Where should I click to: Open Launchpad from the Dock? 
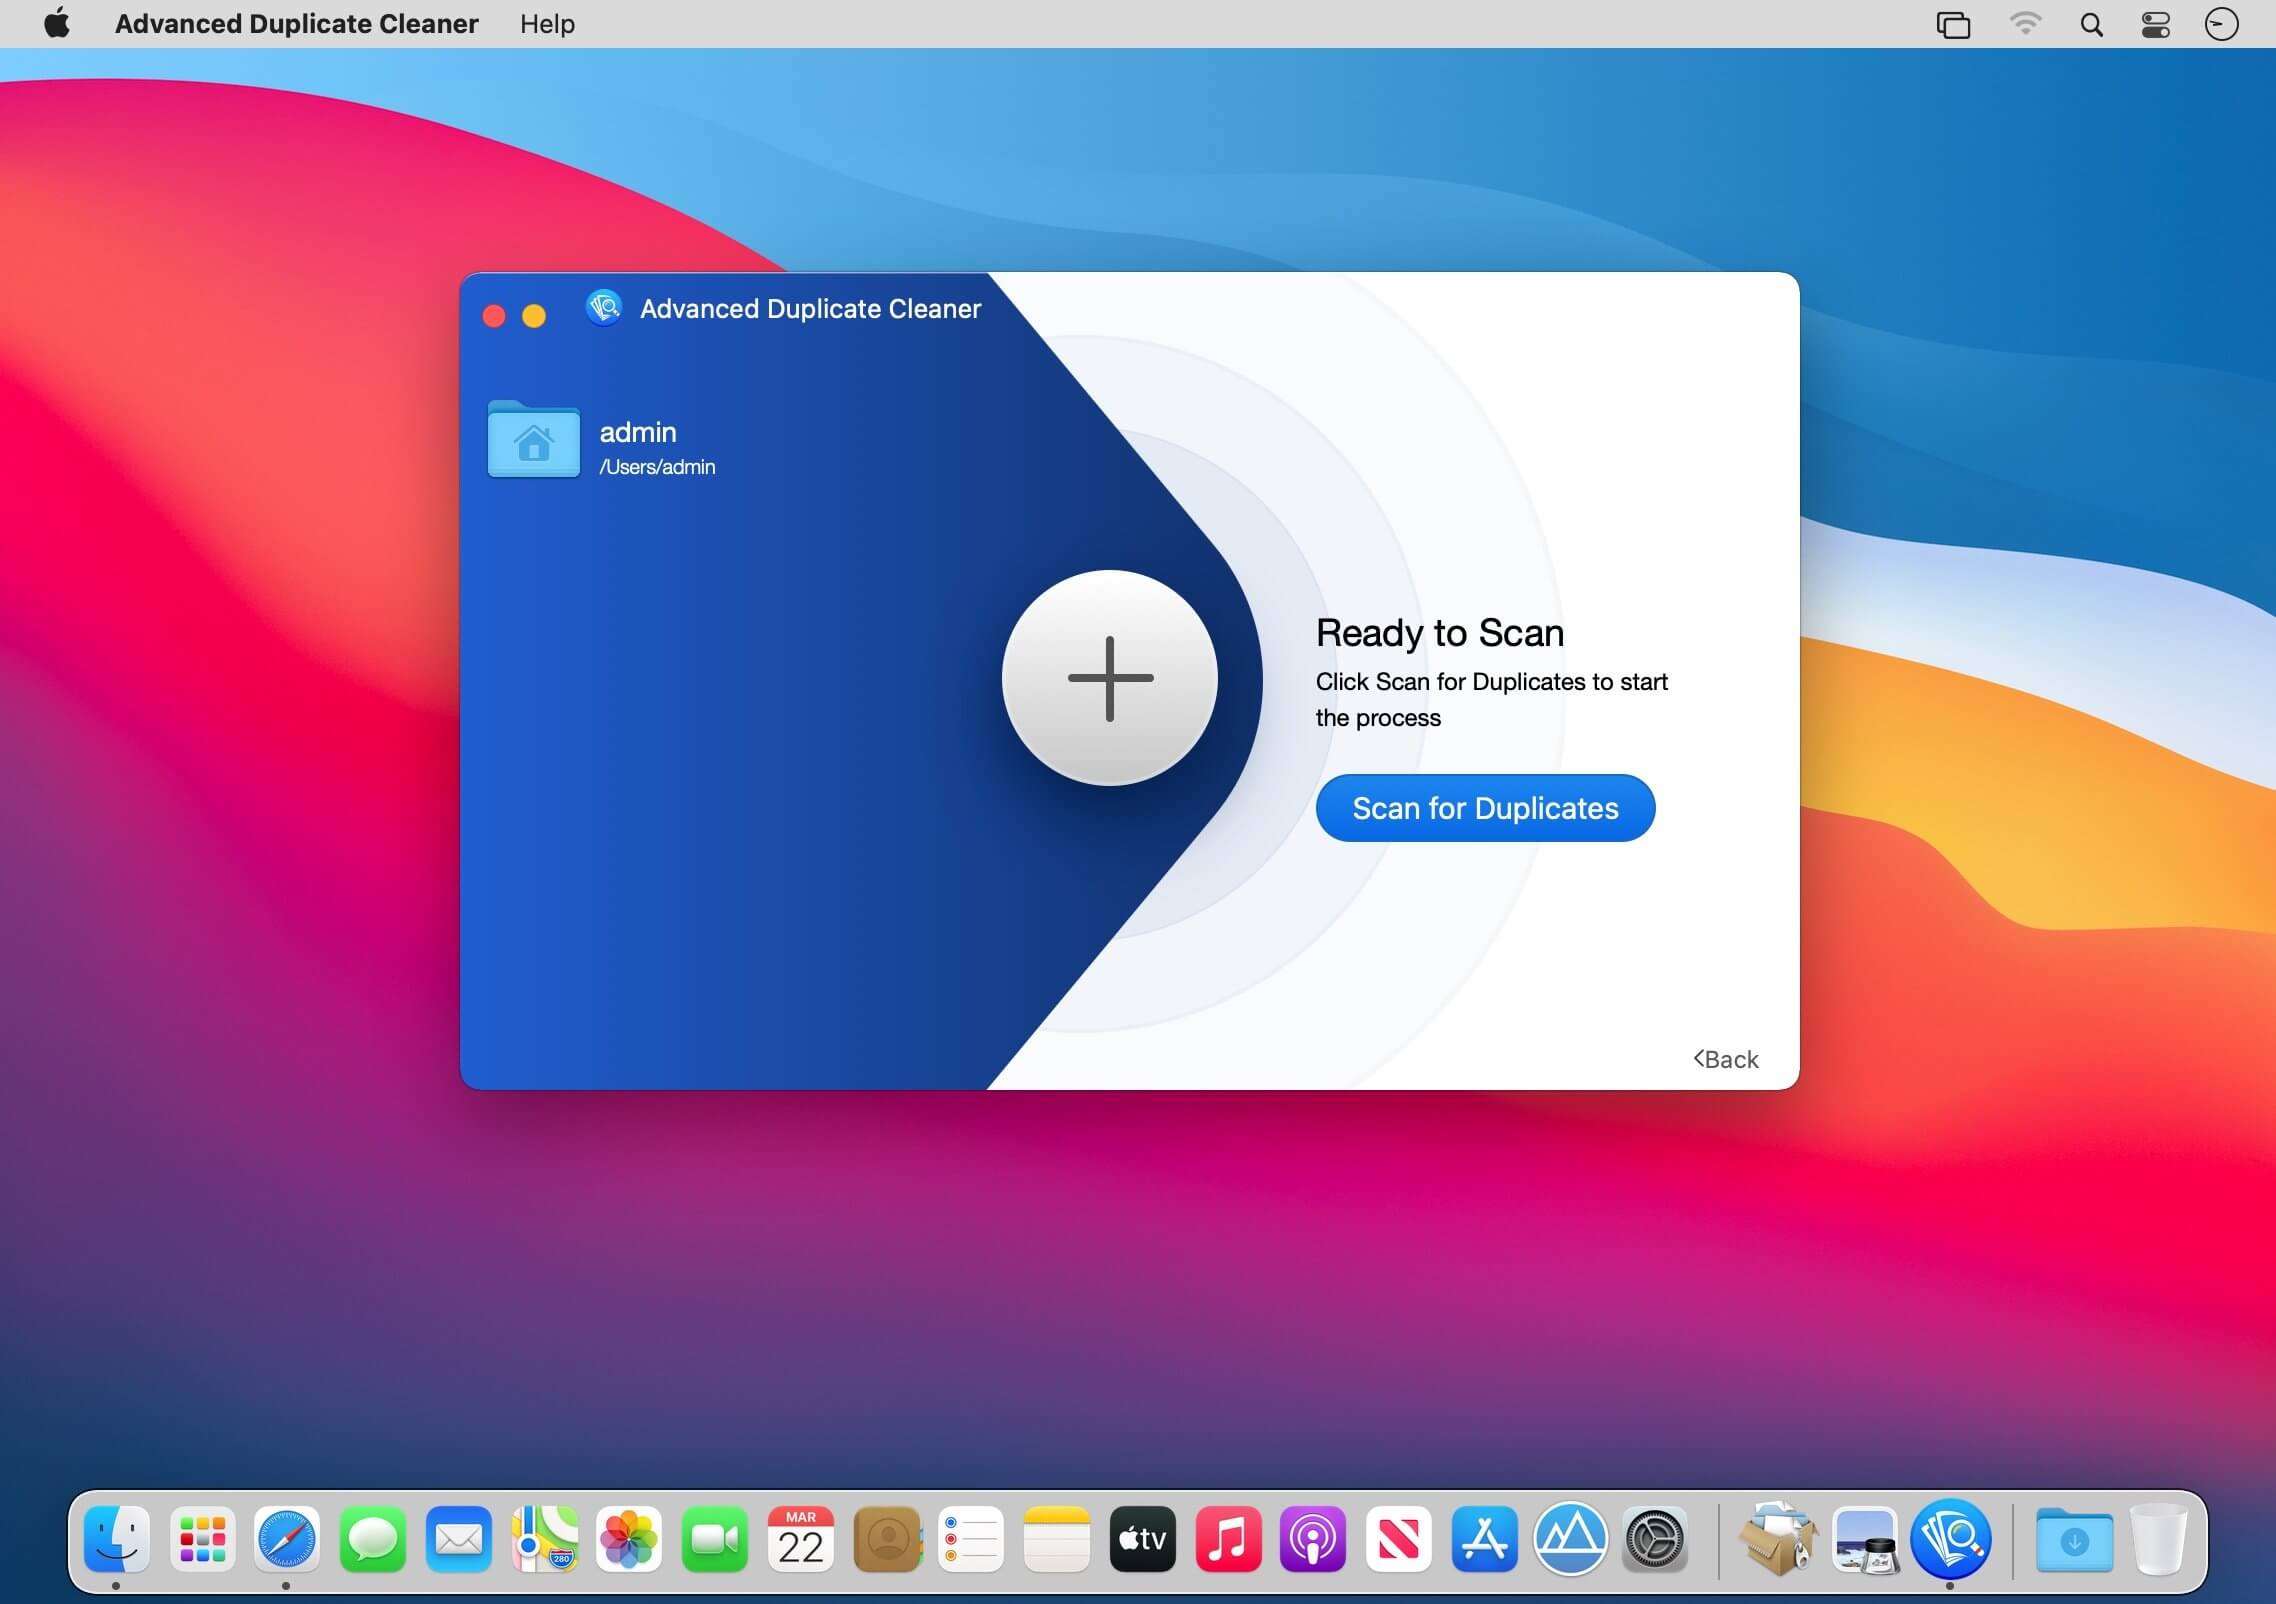point(202,1539)
